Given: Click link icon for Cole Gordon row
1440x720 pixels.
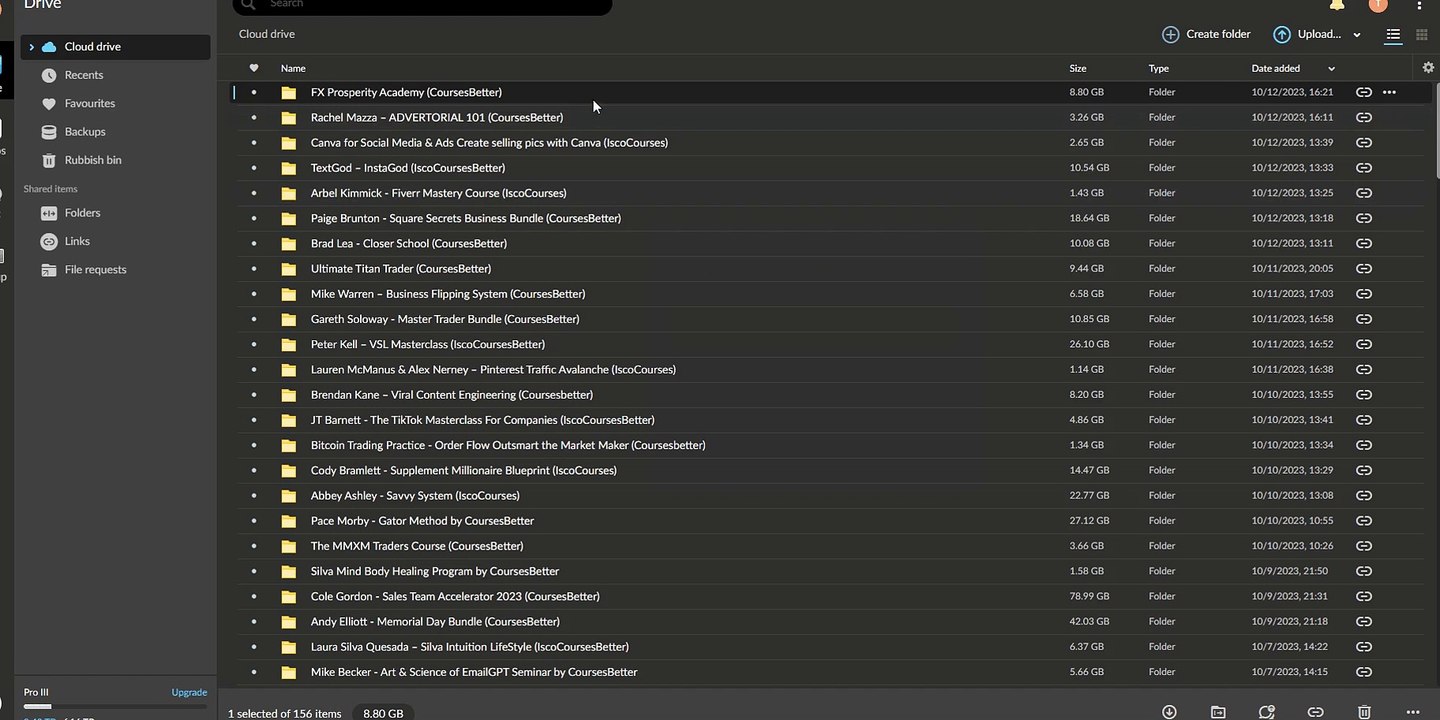Looking at the screenshot, I should [x=1363, y=596].
